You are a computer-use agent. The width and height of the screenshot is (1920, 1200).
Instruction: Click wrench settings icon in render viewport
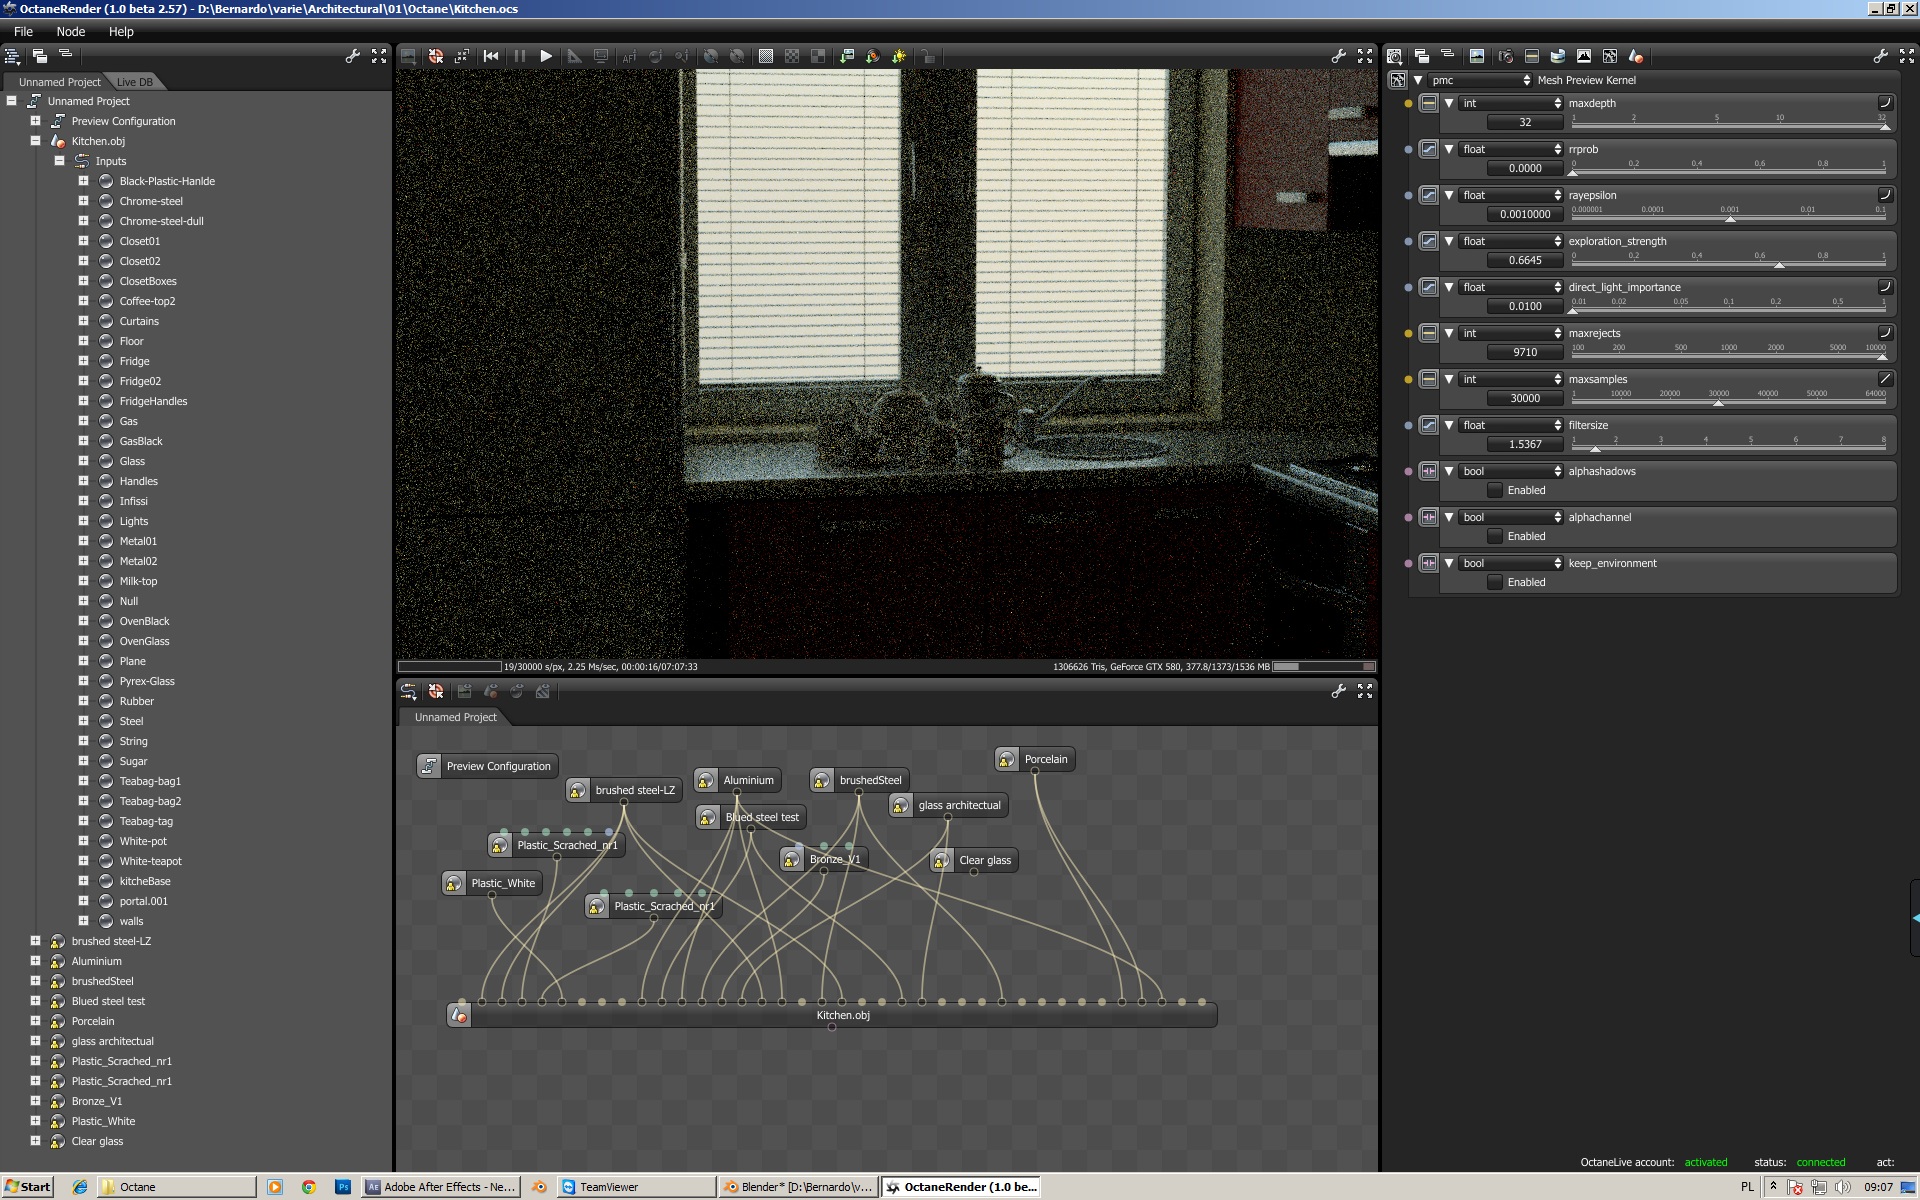coord(1338,56)
